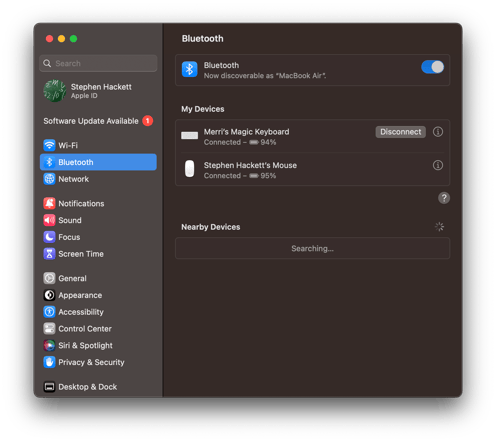Open Stephen Hackett Apple ID settings
496x442 pixels.
coord(98,91)
